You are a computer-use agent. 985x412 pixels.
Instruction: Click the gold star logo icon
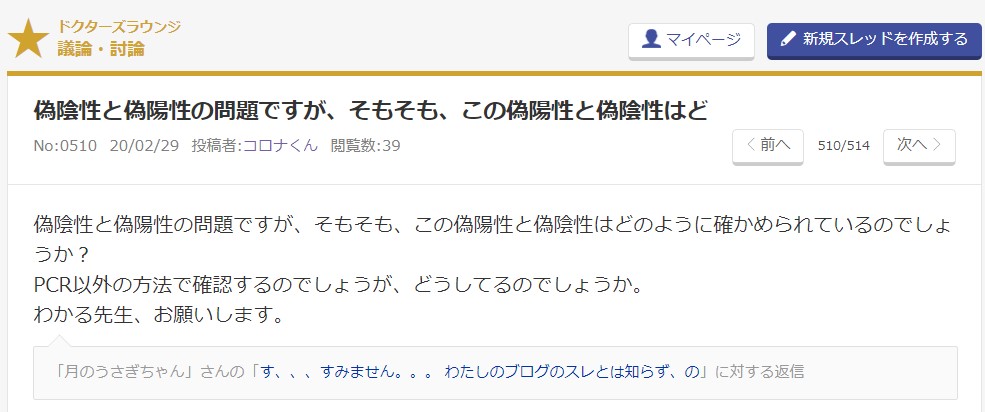click(x=28, y=39)
